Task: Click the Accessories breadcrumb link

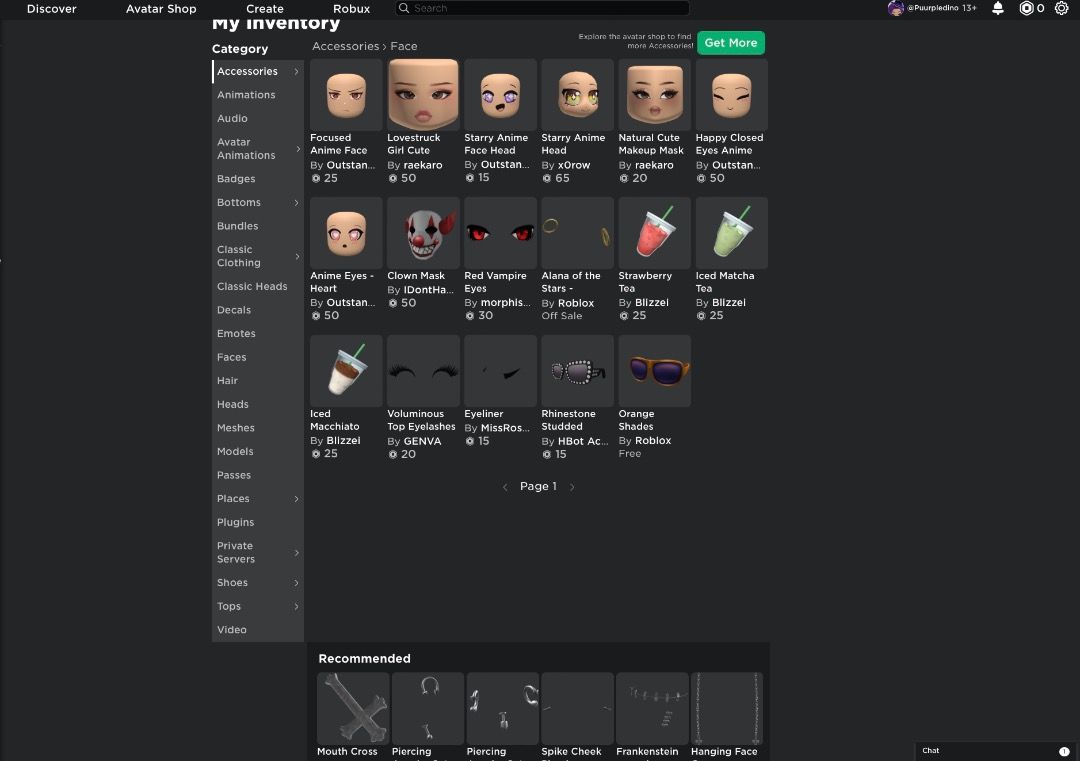Action: coord(345,46)
